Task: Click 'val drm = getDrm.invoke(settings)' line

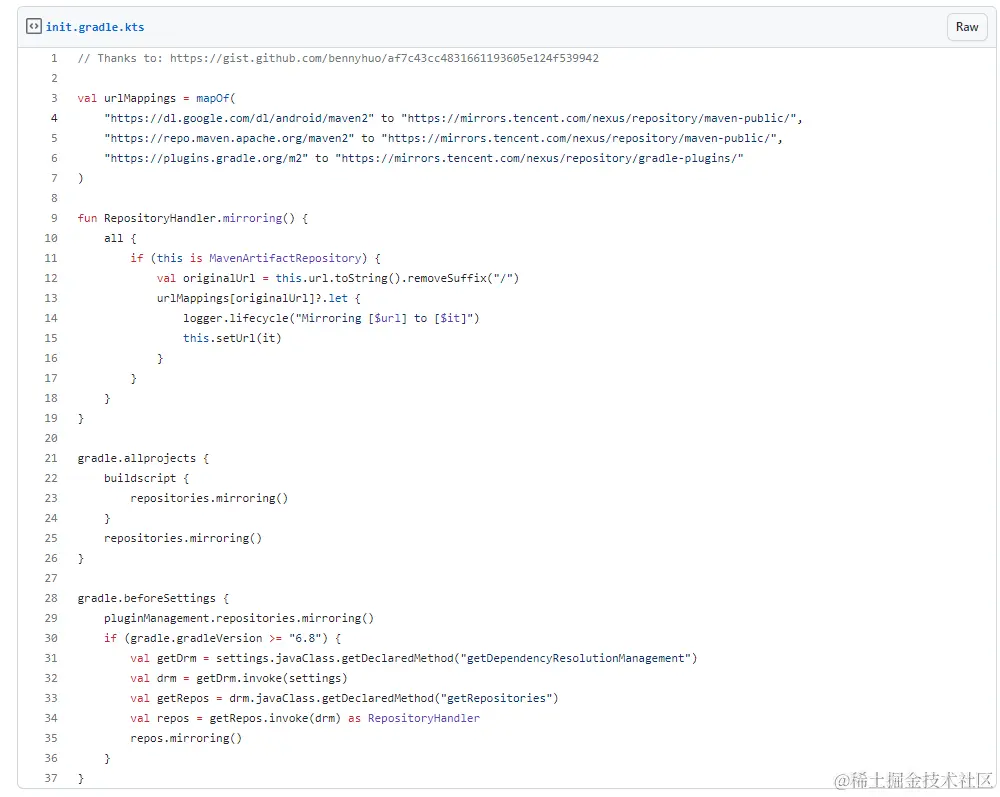Action: coord(239,678)
